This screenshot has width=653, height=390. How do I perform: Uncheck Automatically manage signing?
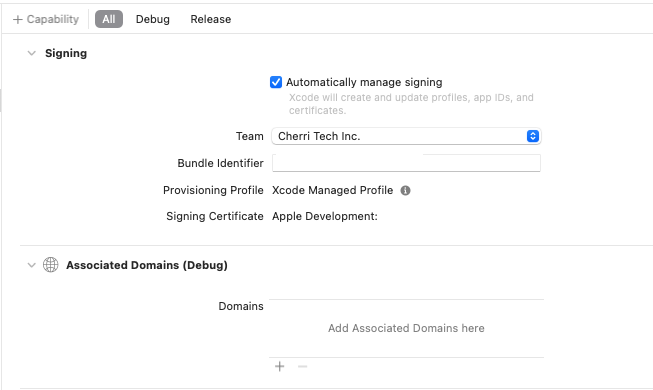pyautogui.click(x=276, y=82)
